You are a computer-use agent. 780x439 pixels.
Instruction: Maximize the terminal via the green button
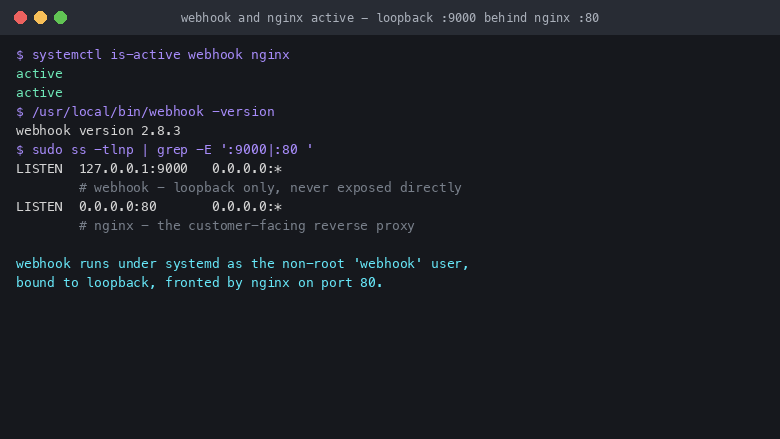61,18
